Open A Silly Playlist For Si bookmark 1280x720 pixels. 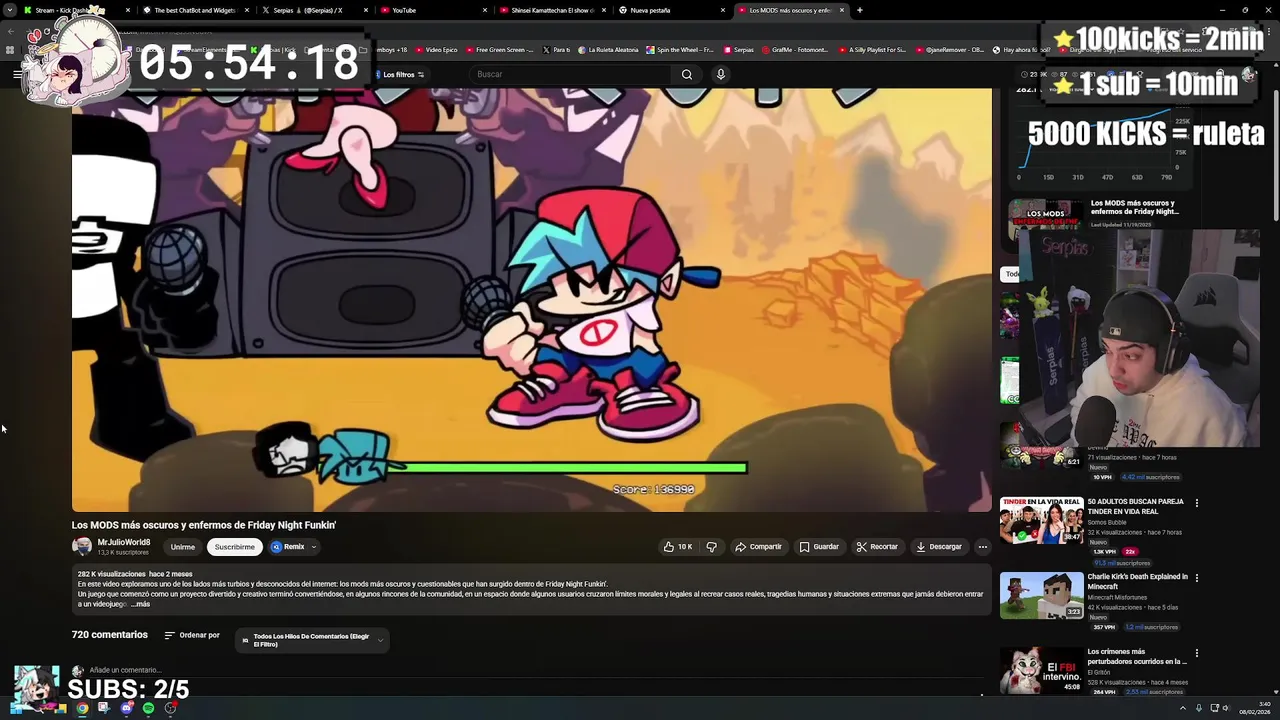[873, 49]
